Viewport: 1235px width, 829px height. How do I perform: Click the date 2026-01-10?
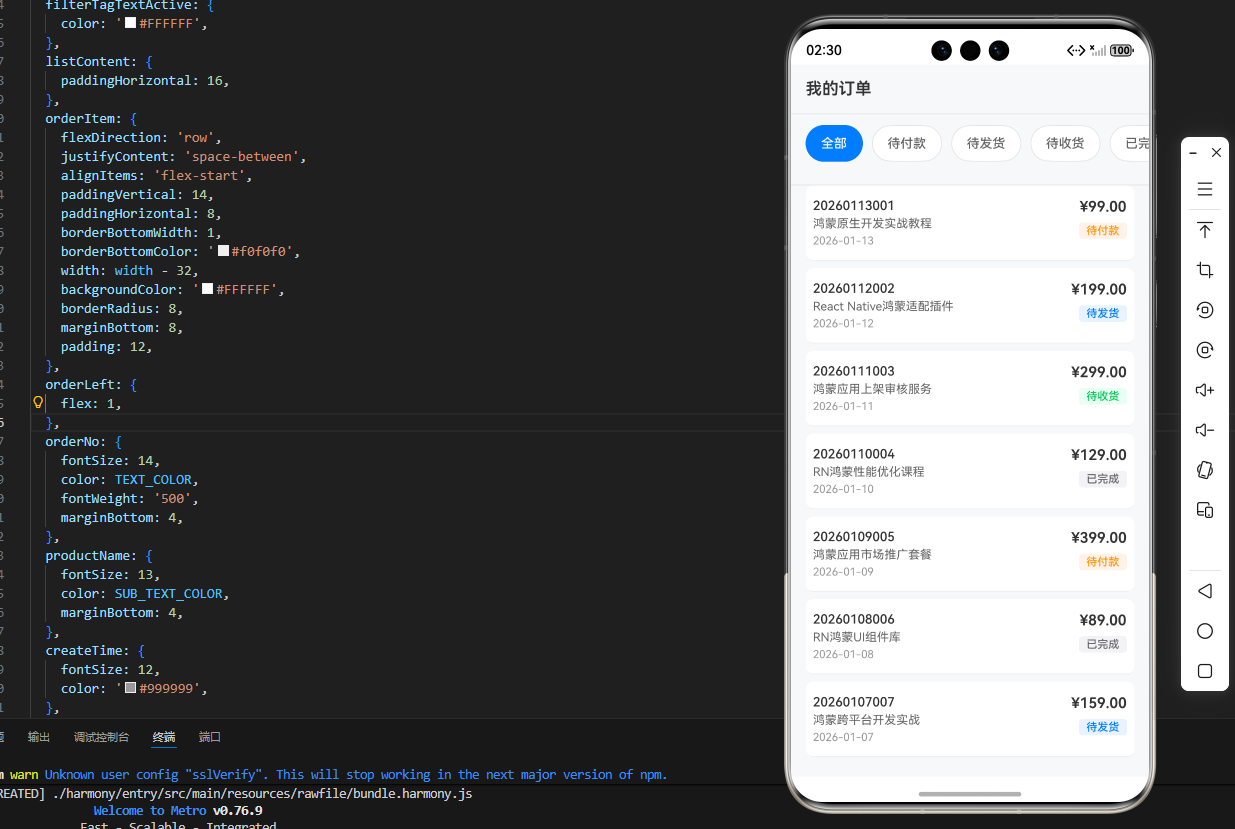(843, 489)
